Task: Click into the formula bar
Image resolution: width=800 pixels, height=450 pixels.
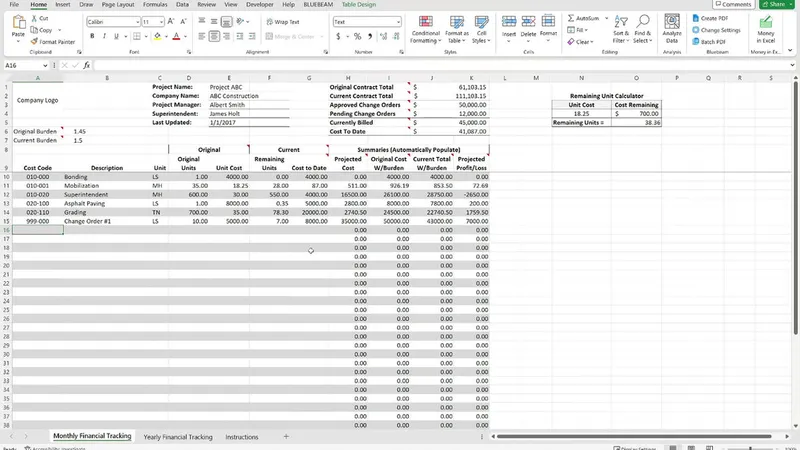Action: 443,65
